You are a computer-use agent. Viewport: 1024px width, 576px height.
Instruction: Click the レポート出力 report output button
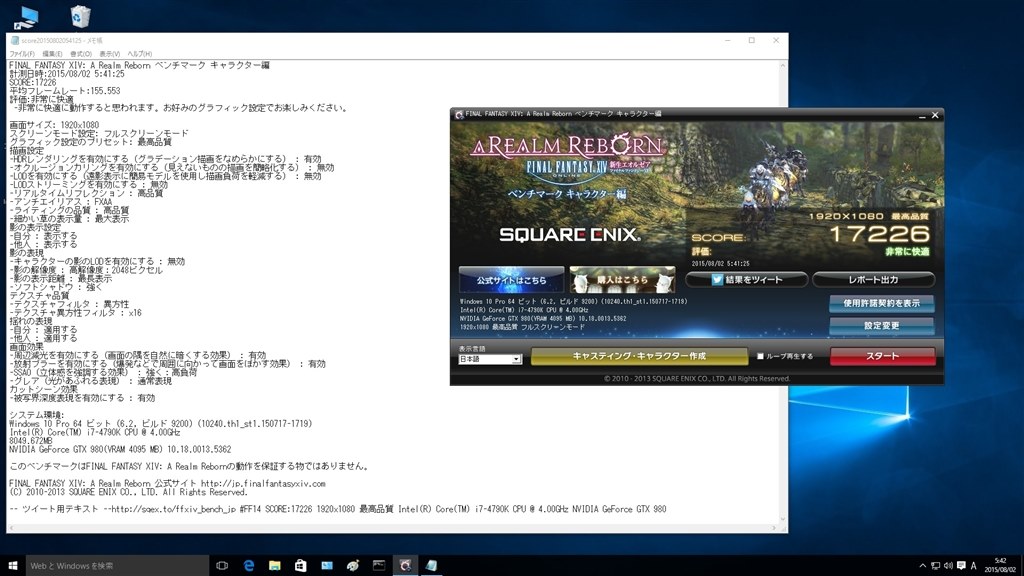point(873,280)
